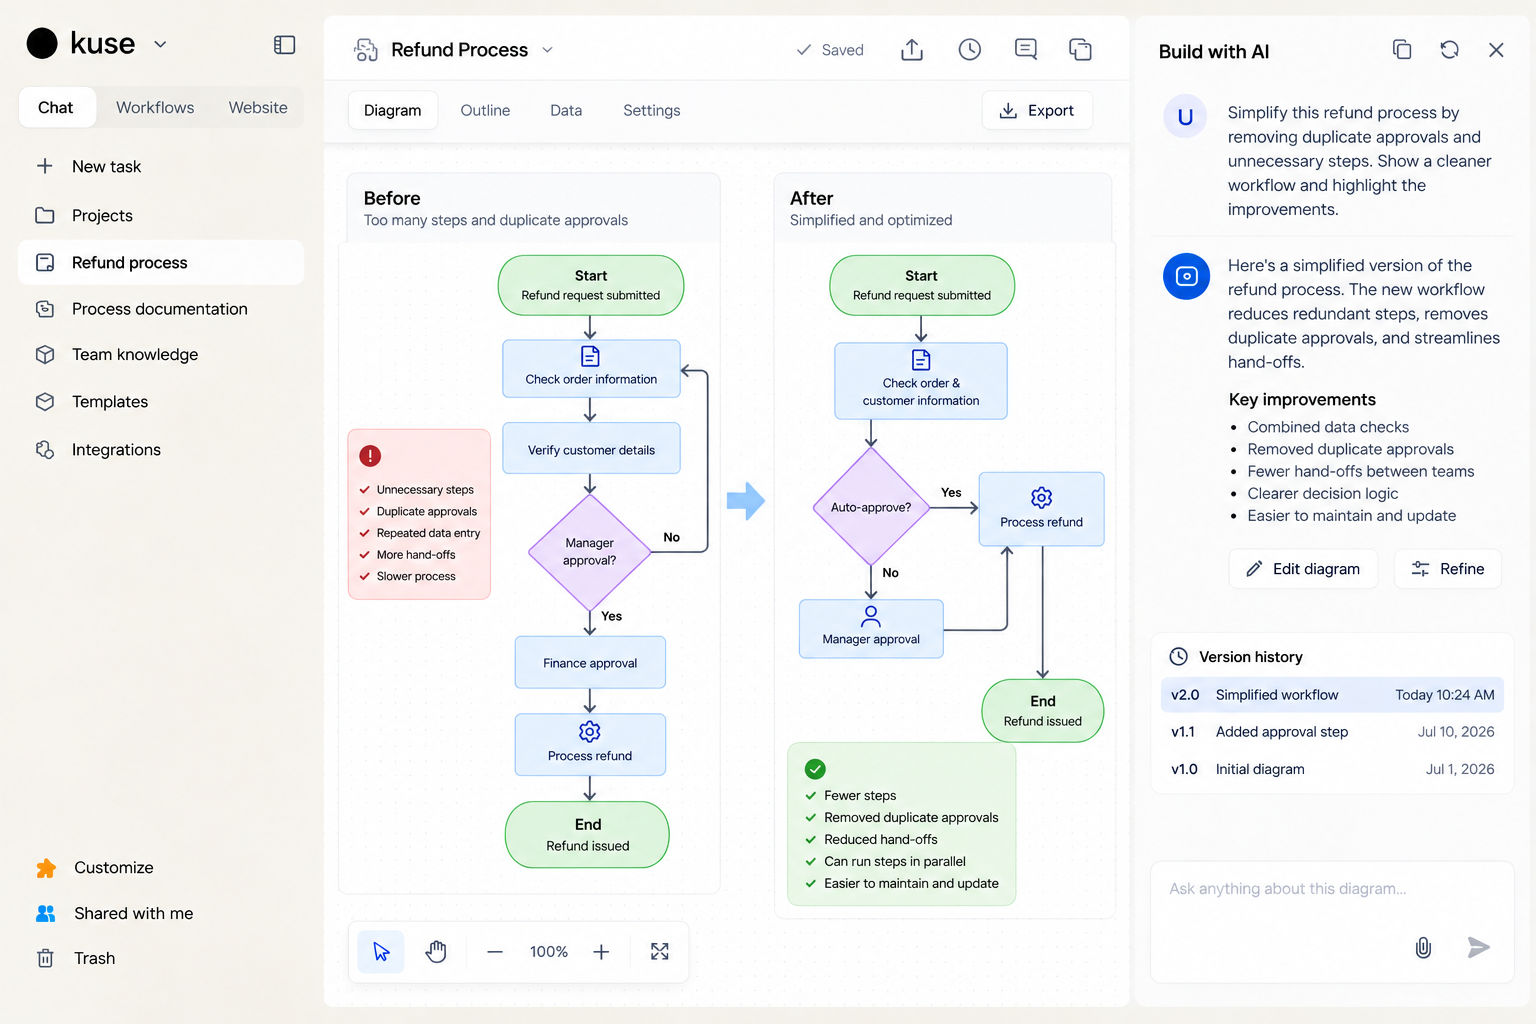Click the 100% zoom level
1536x1024 pixels.
click(549, 952)
